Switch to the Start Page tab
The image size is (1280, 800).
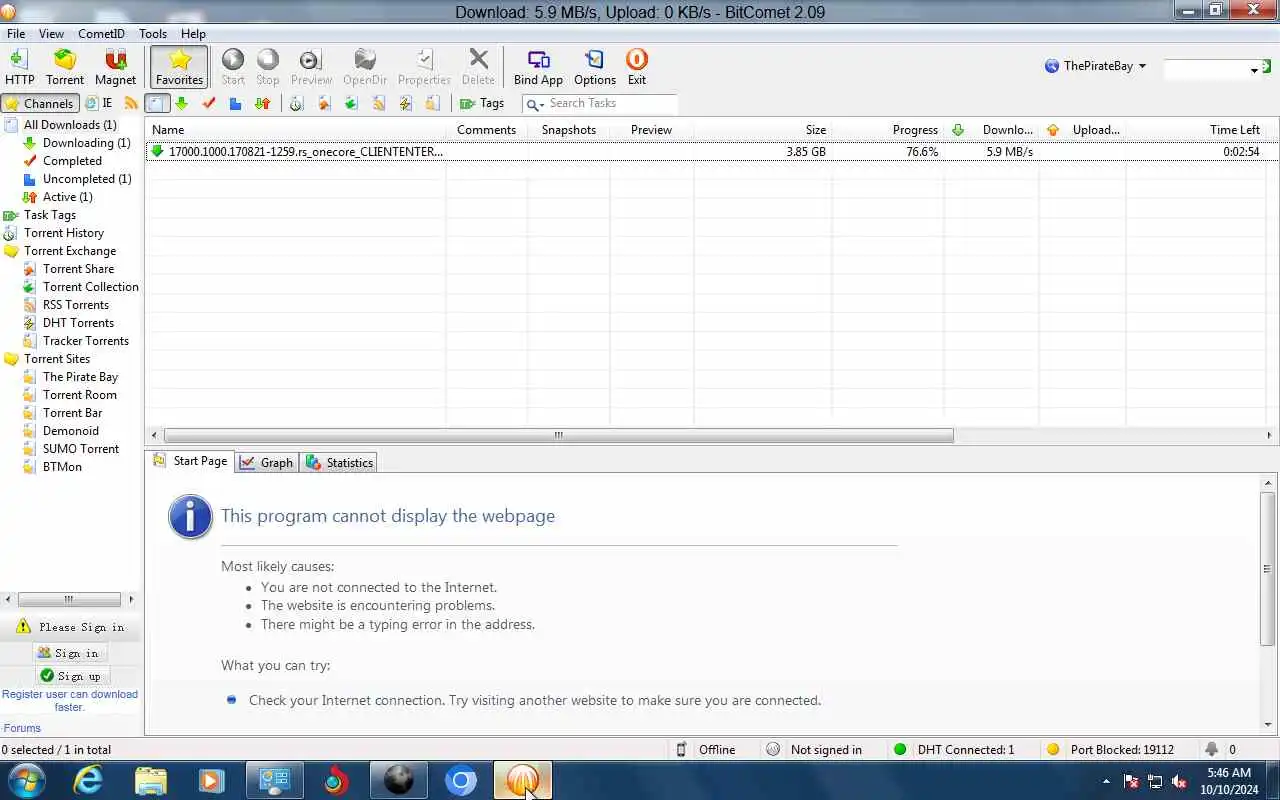[x=190, y=461]
